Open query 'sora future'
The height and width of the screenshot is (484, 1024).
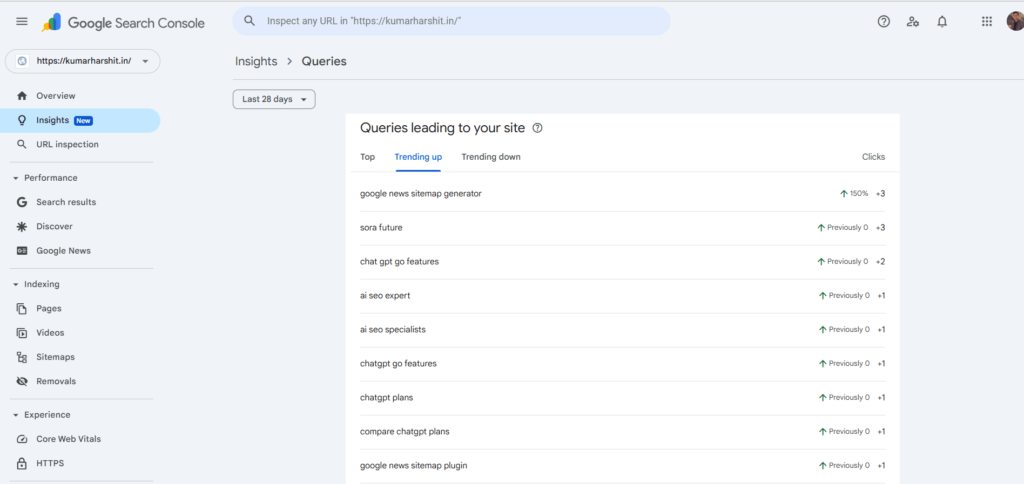(381, 228)
